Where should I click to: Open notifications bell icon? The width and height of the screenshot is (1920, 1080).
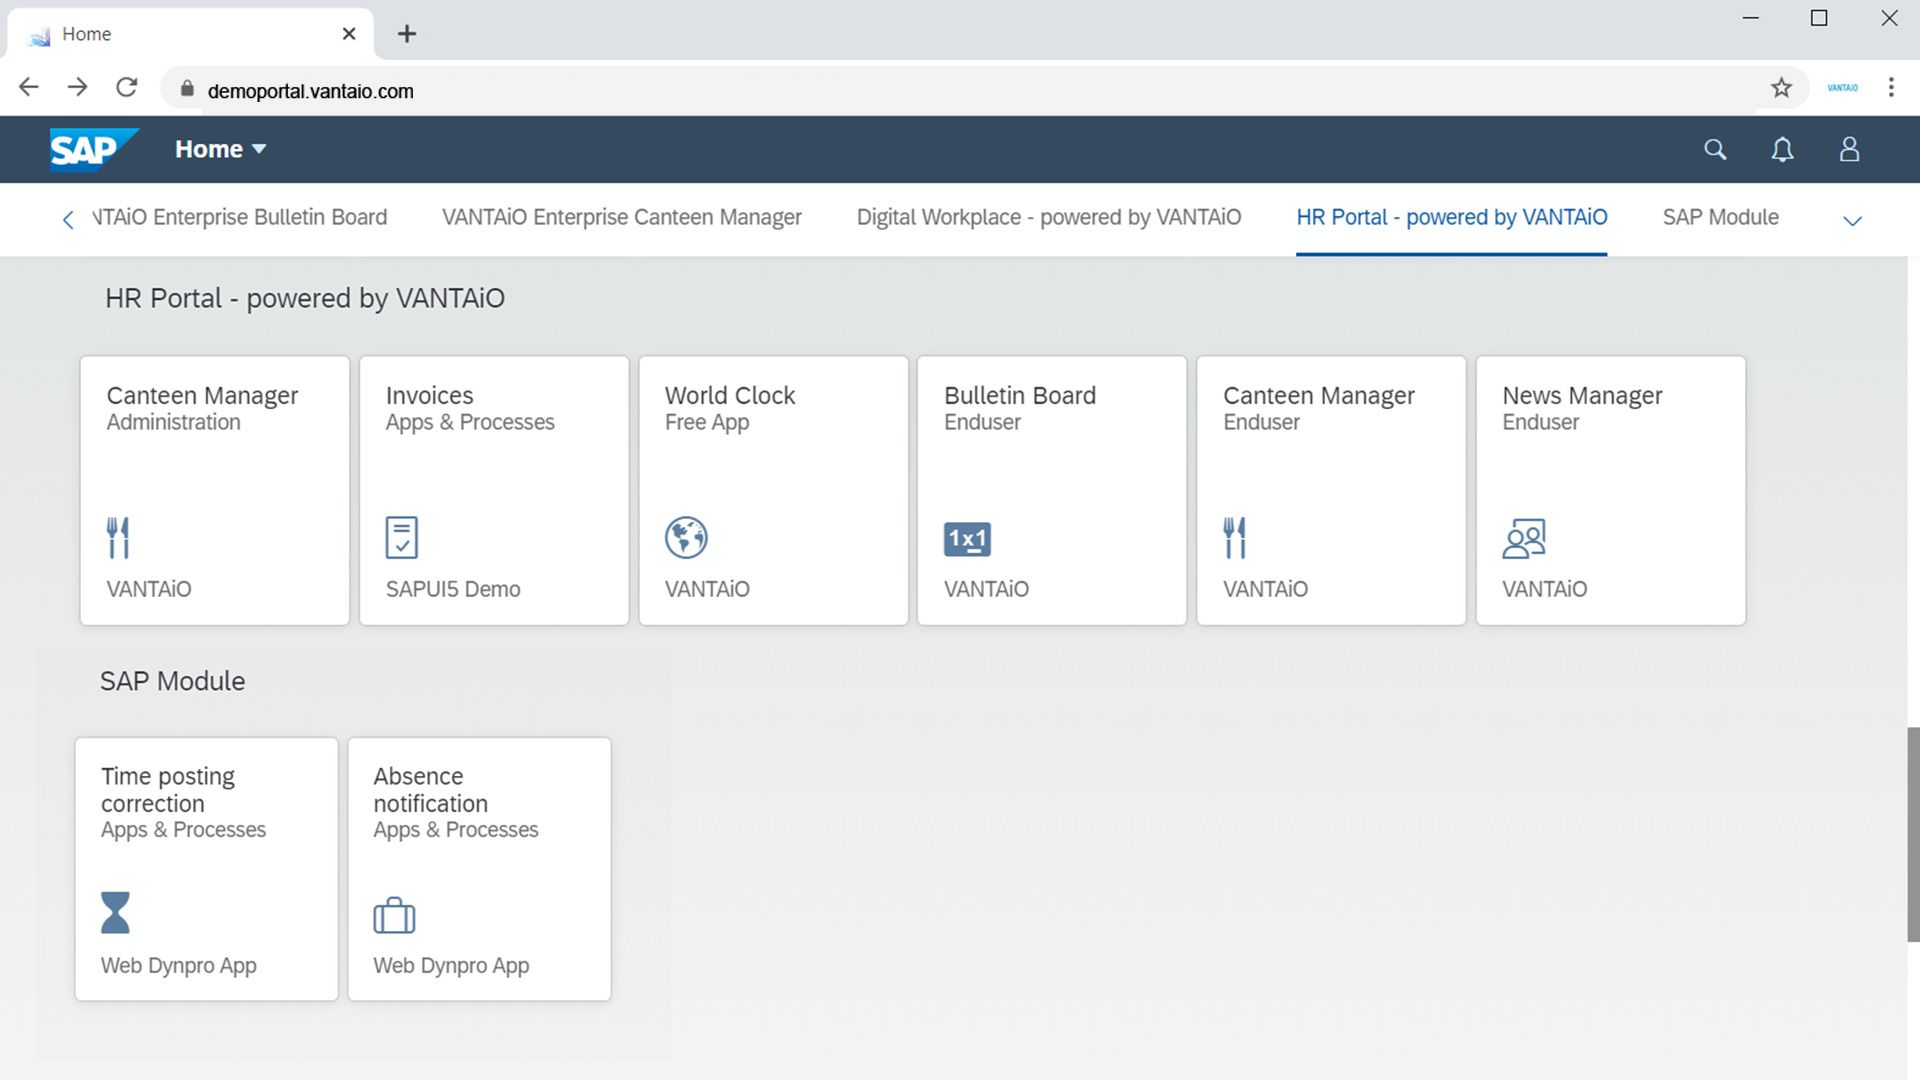1782,150
